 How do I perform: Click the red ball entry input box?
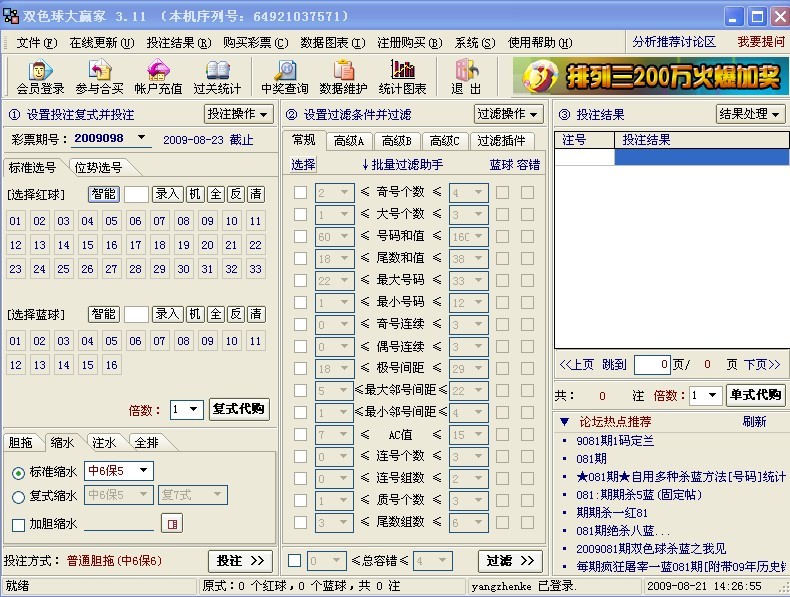pyautogui.click(x=136, y=194)
